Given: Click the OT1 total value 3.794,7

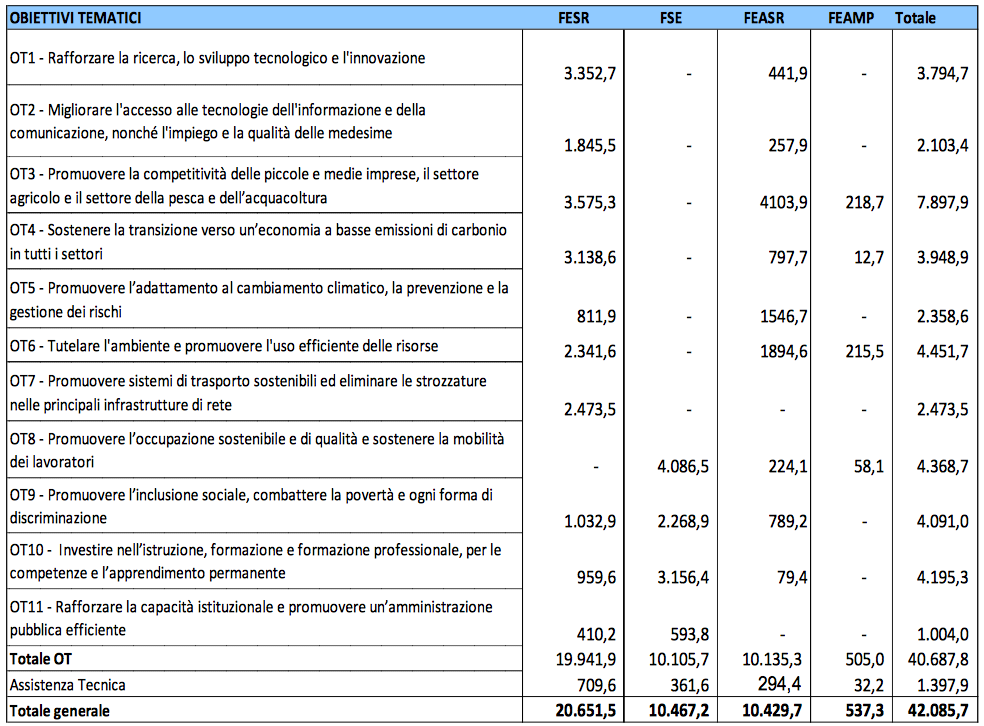Looking at the screenshot, I should tap(943, 74).
